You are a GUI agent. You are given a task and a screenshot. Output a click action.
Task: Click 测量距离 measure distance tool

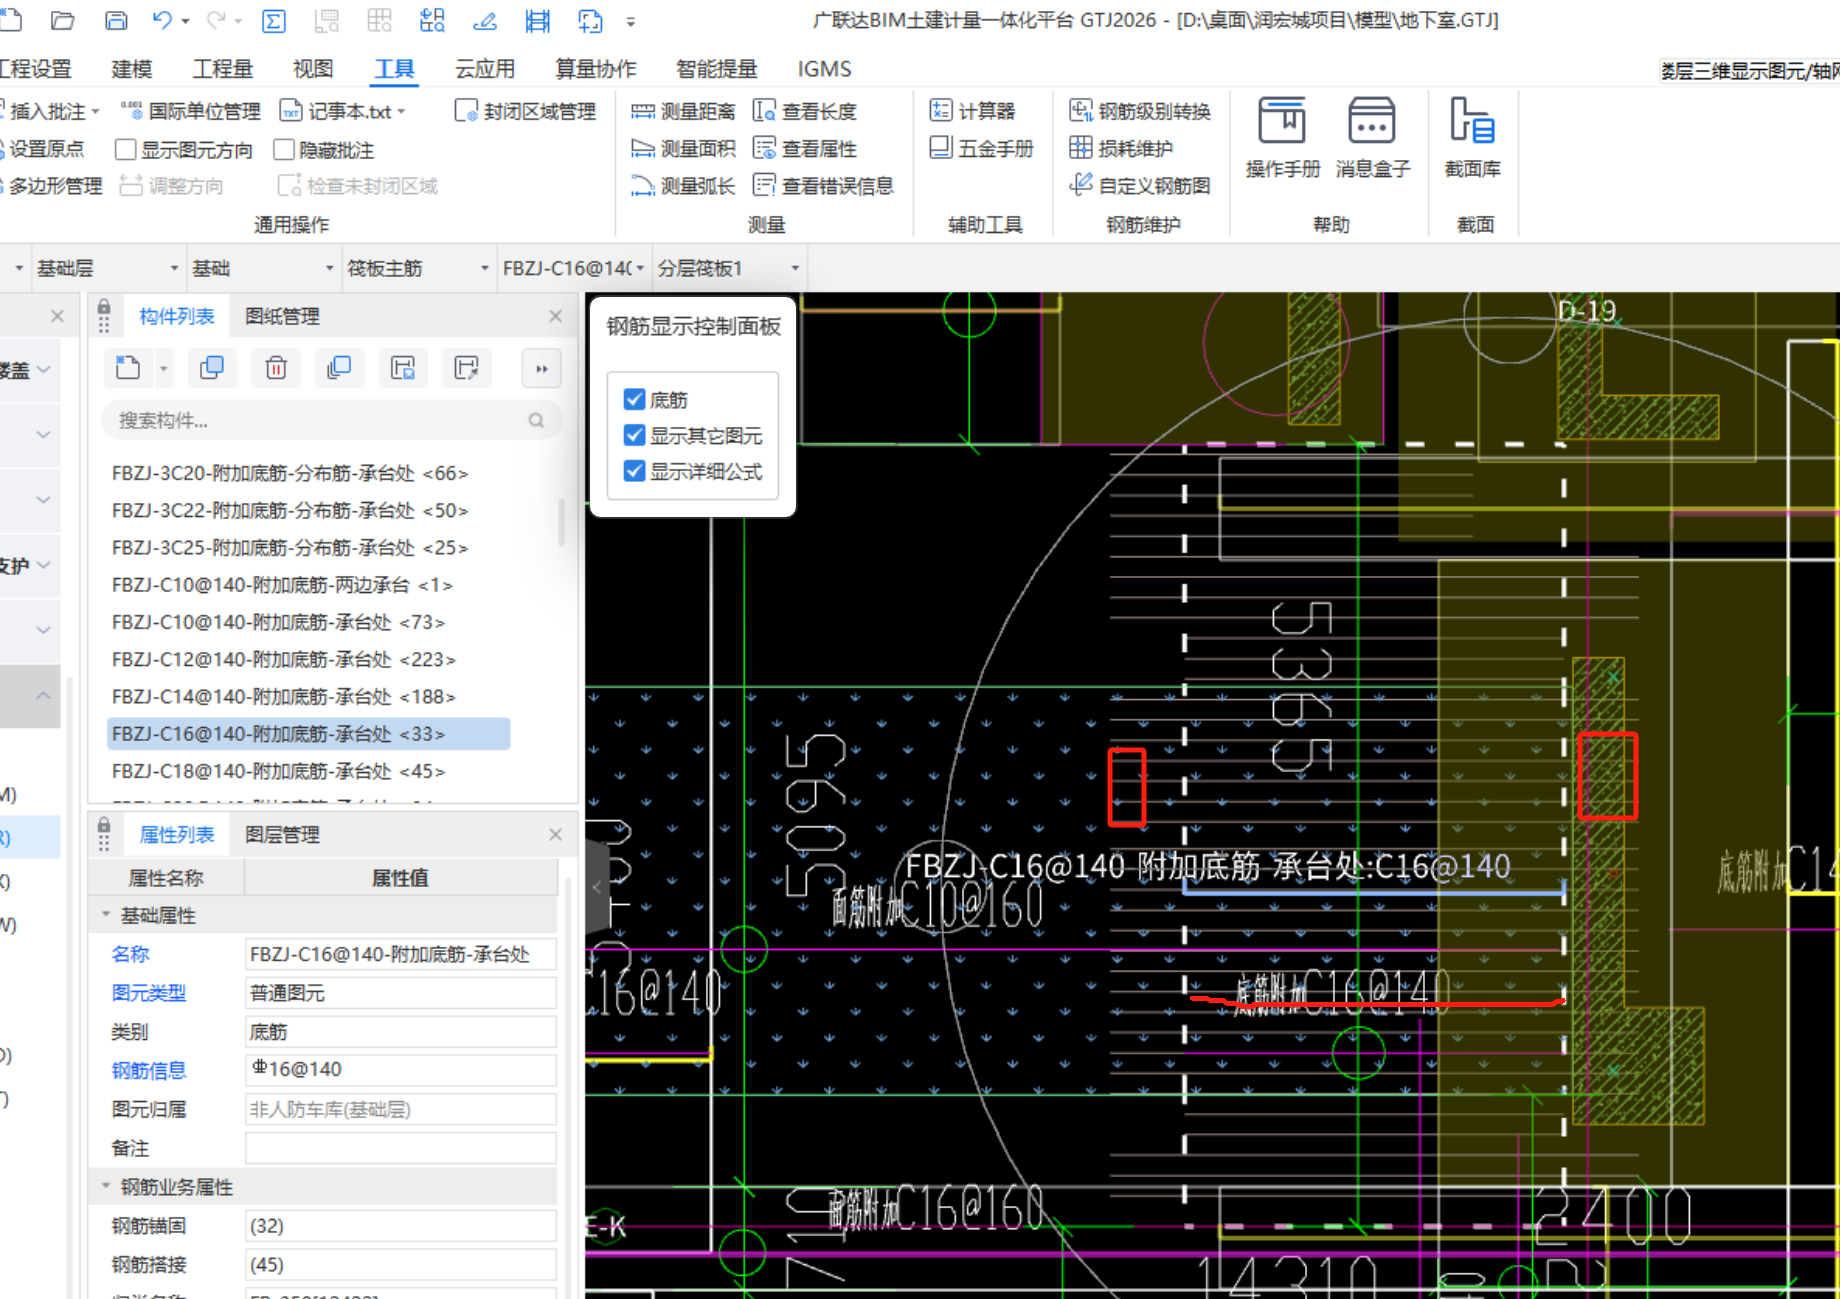click(x=683, y=111)
